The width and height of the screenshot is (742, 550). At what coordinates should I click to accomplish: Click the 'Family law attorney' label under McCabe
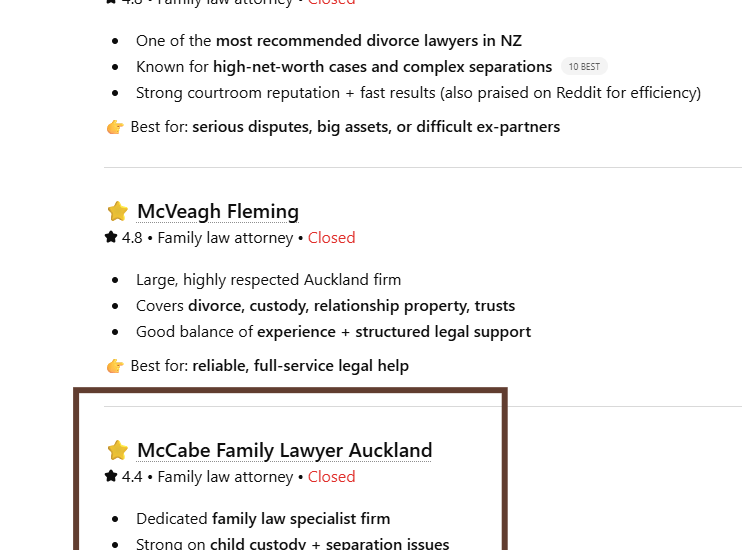point(225,477)
